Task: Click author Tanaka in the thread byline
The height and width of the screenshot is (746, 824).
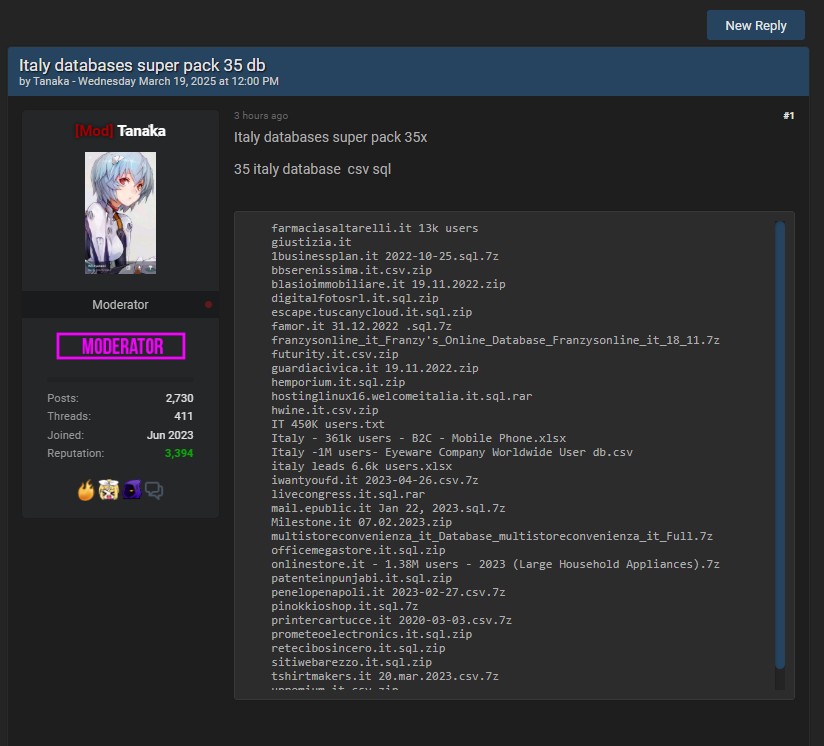Action: (x=51, y=81)
